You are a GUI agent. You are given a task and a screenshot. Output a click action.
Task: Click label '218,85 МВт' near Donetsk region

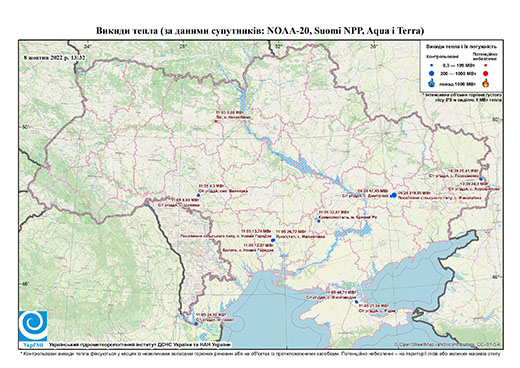[413, 193]
